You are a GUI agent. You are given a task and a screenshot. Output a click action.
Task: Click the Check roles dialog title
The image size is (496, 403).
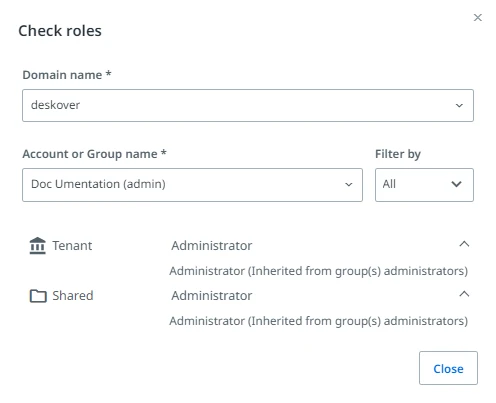60,31
